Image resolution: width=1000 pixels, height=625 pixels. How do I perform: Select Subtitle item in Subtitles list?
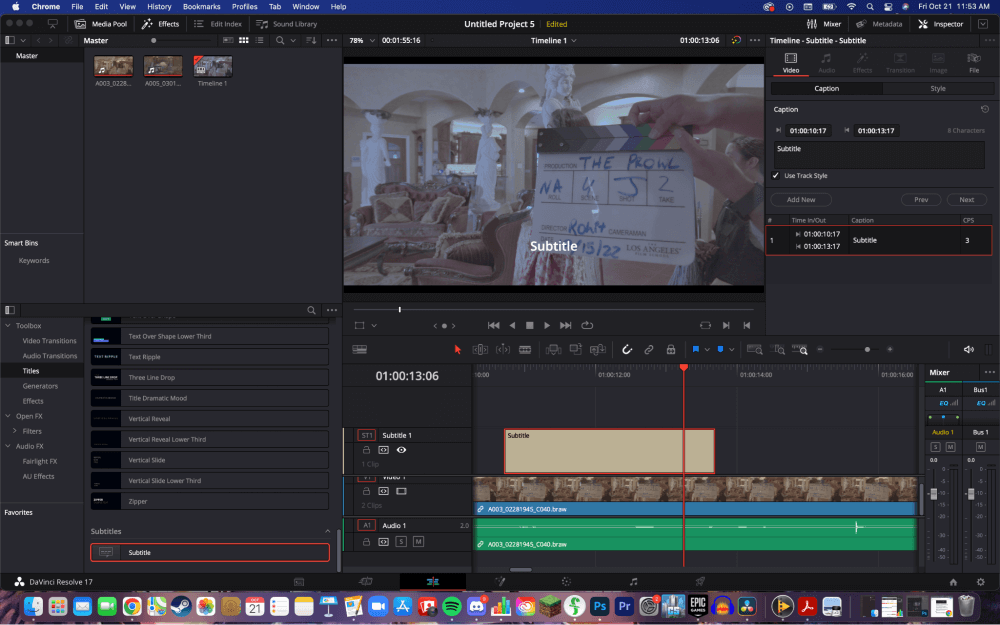(210, 552)
